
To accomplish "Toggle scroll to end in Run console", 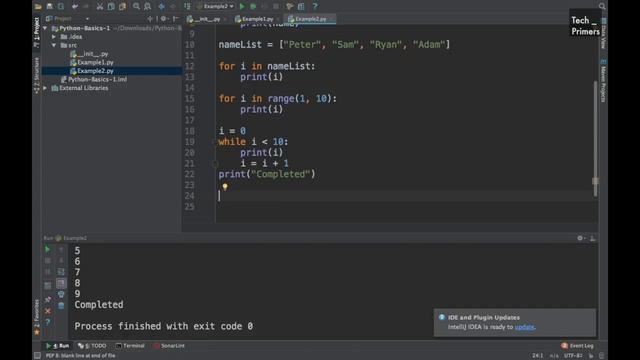I will [61, 283].
